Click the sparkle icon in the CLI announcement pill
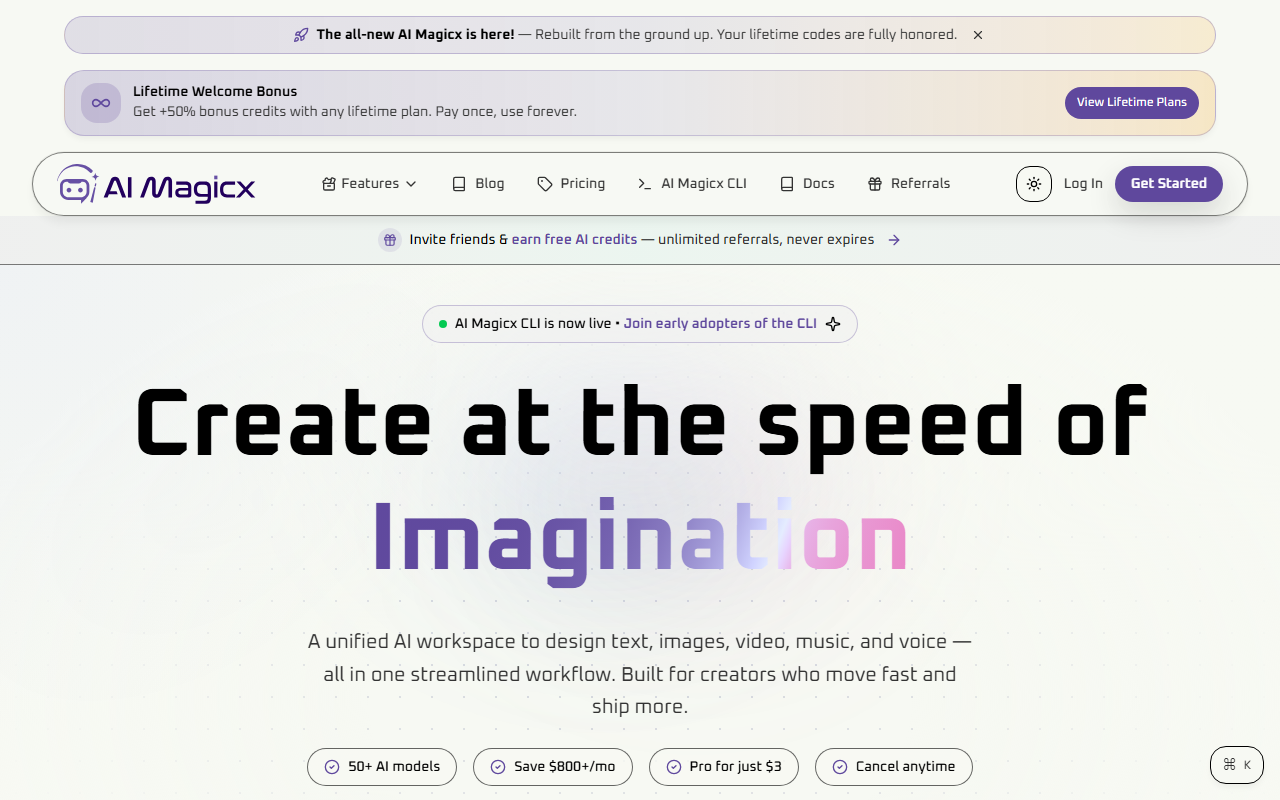The image size is (1280, 800). tap(833, 324)
